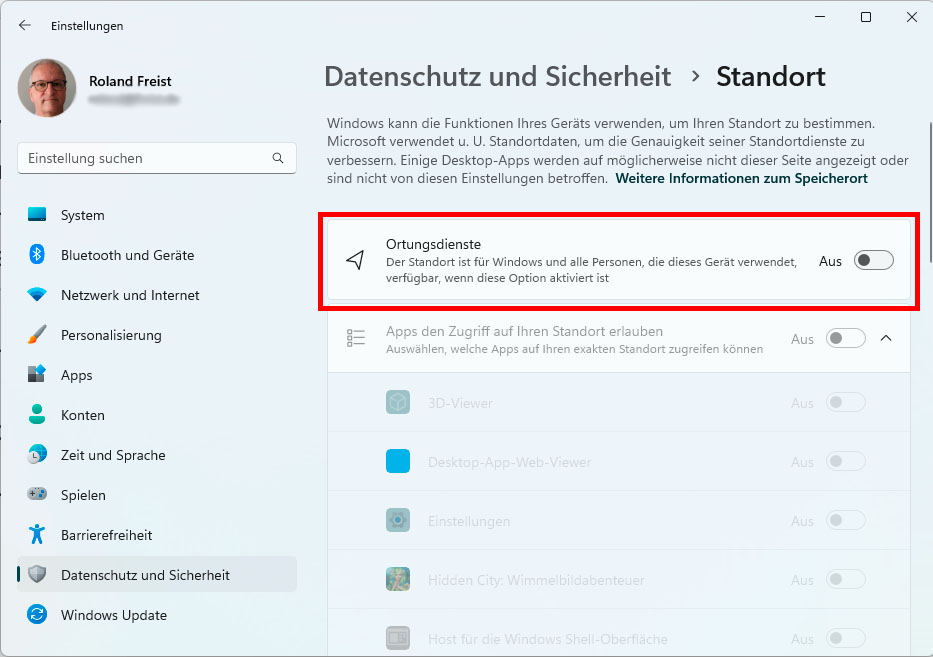Click the page vertical scrollbar
The width and height of the screenshot is (933, 657).
[x=931, y=192]
